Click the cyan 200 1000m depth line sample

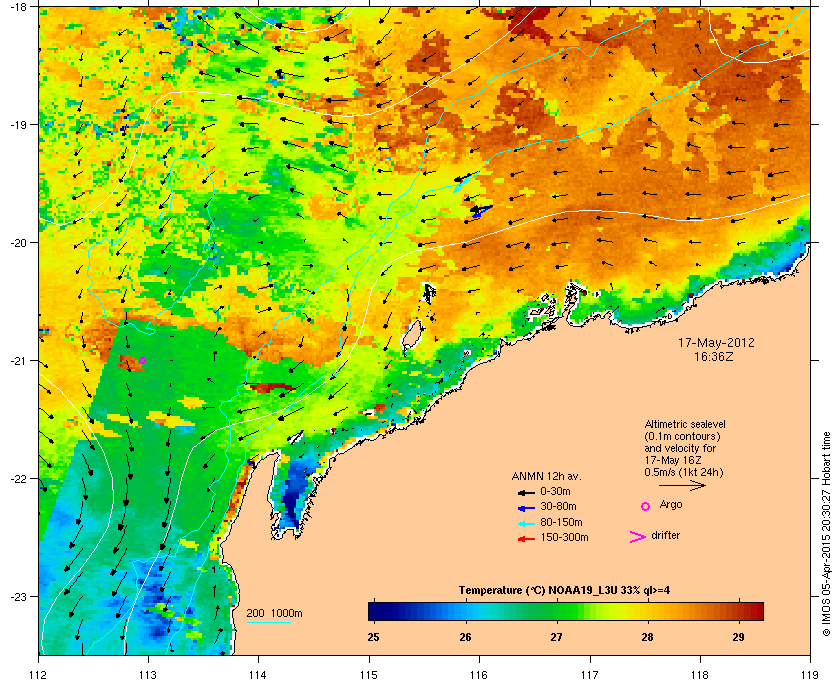pyautogui.click(x=268, y=623)
